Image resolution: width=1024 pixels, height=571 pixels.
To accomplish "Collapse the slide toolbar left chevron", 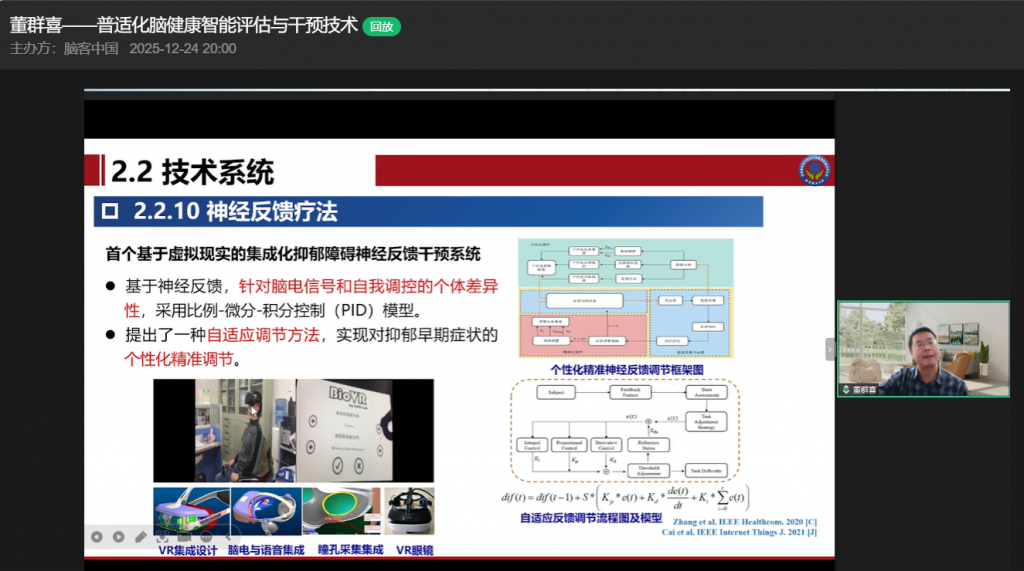I will click(228, 537).
